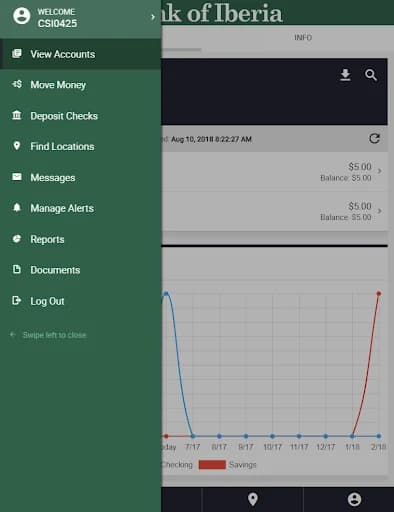Screen dimensions: 394x512
Task: Click the download icon in dark header
Action: pos(345,75)
